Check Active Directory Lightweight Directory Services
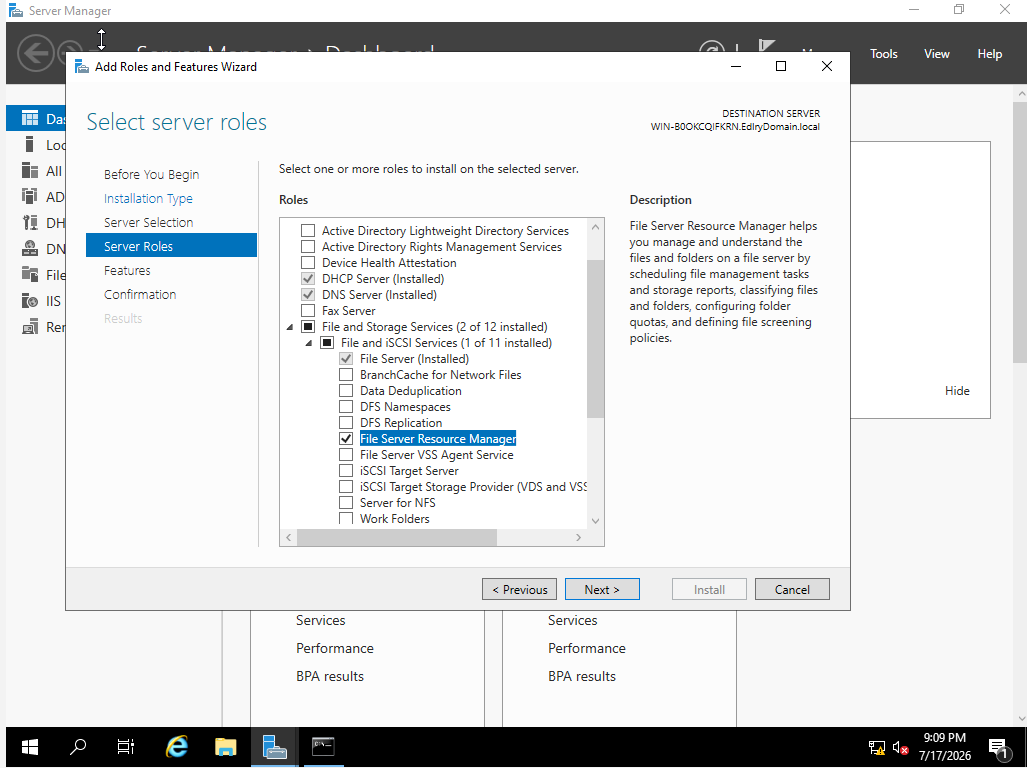This screenshot has width=1027, height=768. [308, 230]
